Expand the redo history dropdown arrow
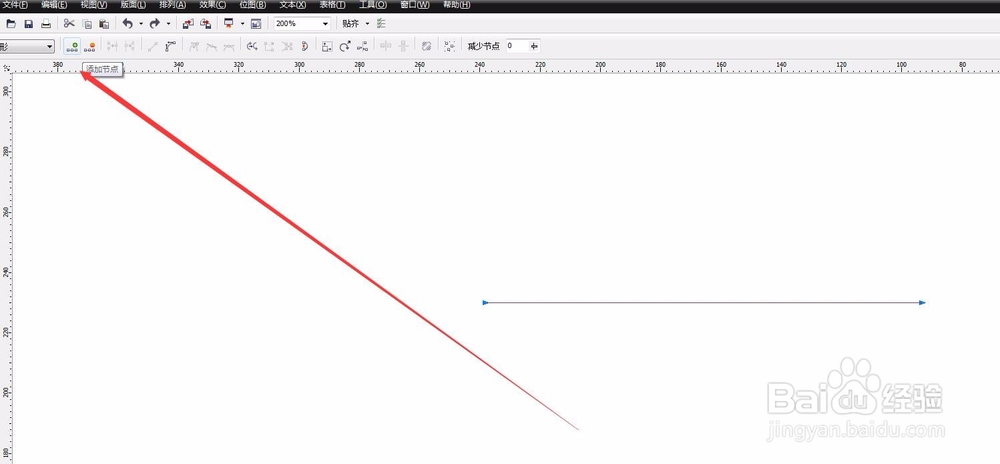The height and width of the screenshot is (464, 1000). (x=168, y=24)
